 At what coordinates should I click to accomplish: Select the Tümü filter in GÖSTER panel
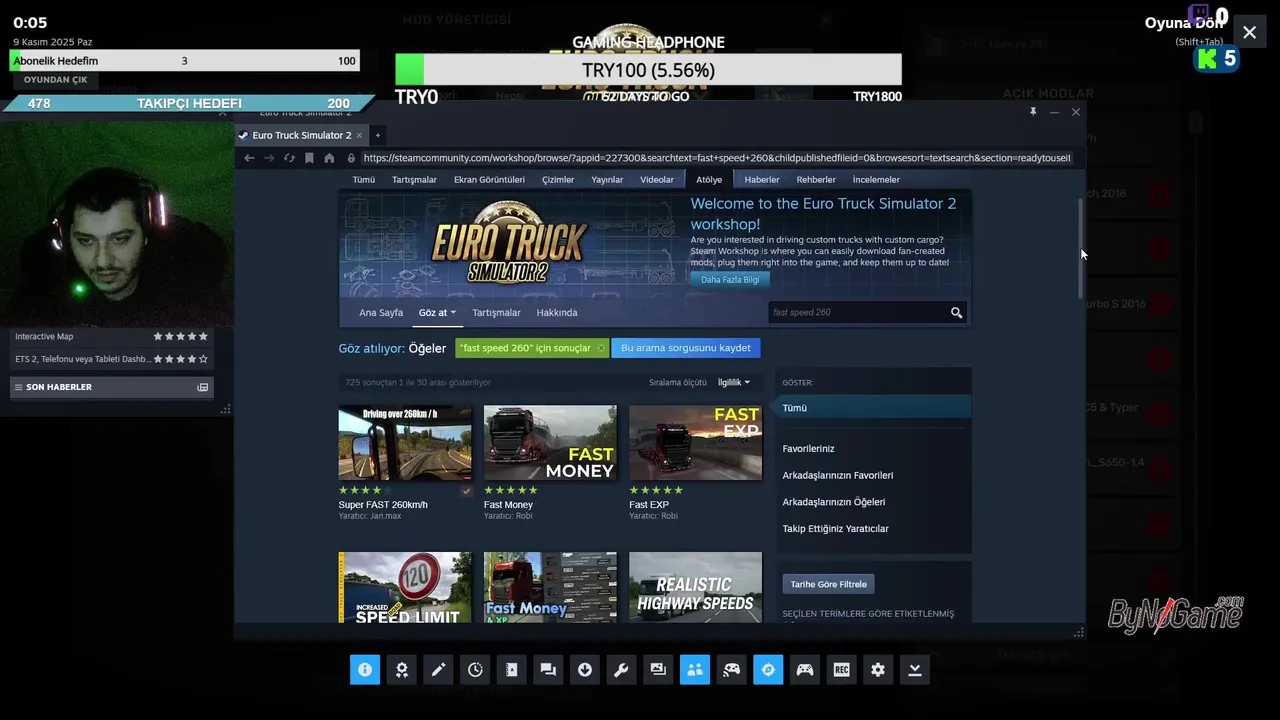(x=873, y=408)
